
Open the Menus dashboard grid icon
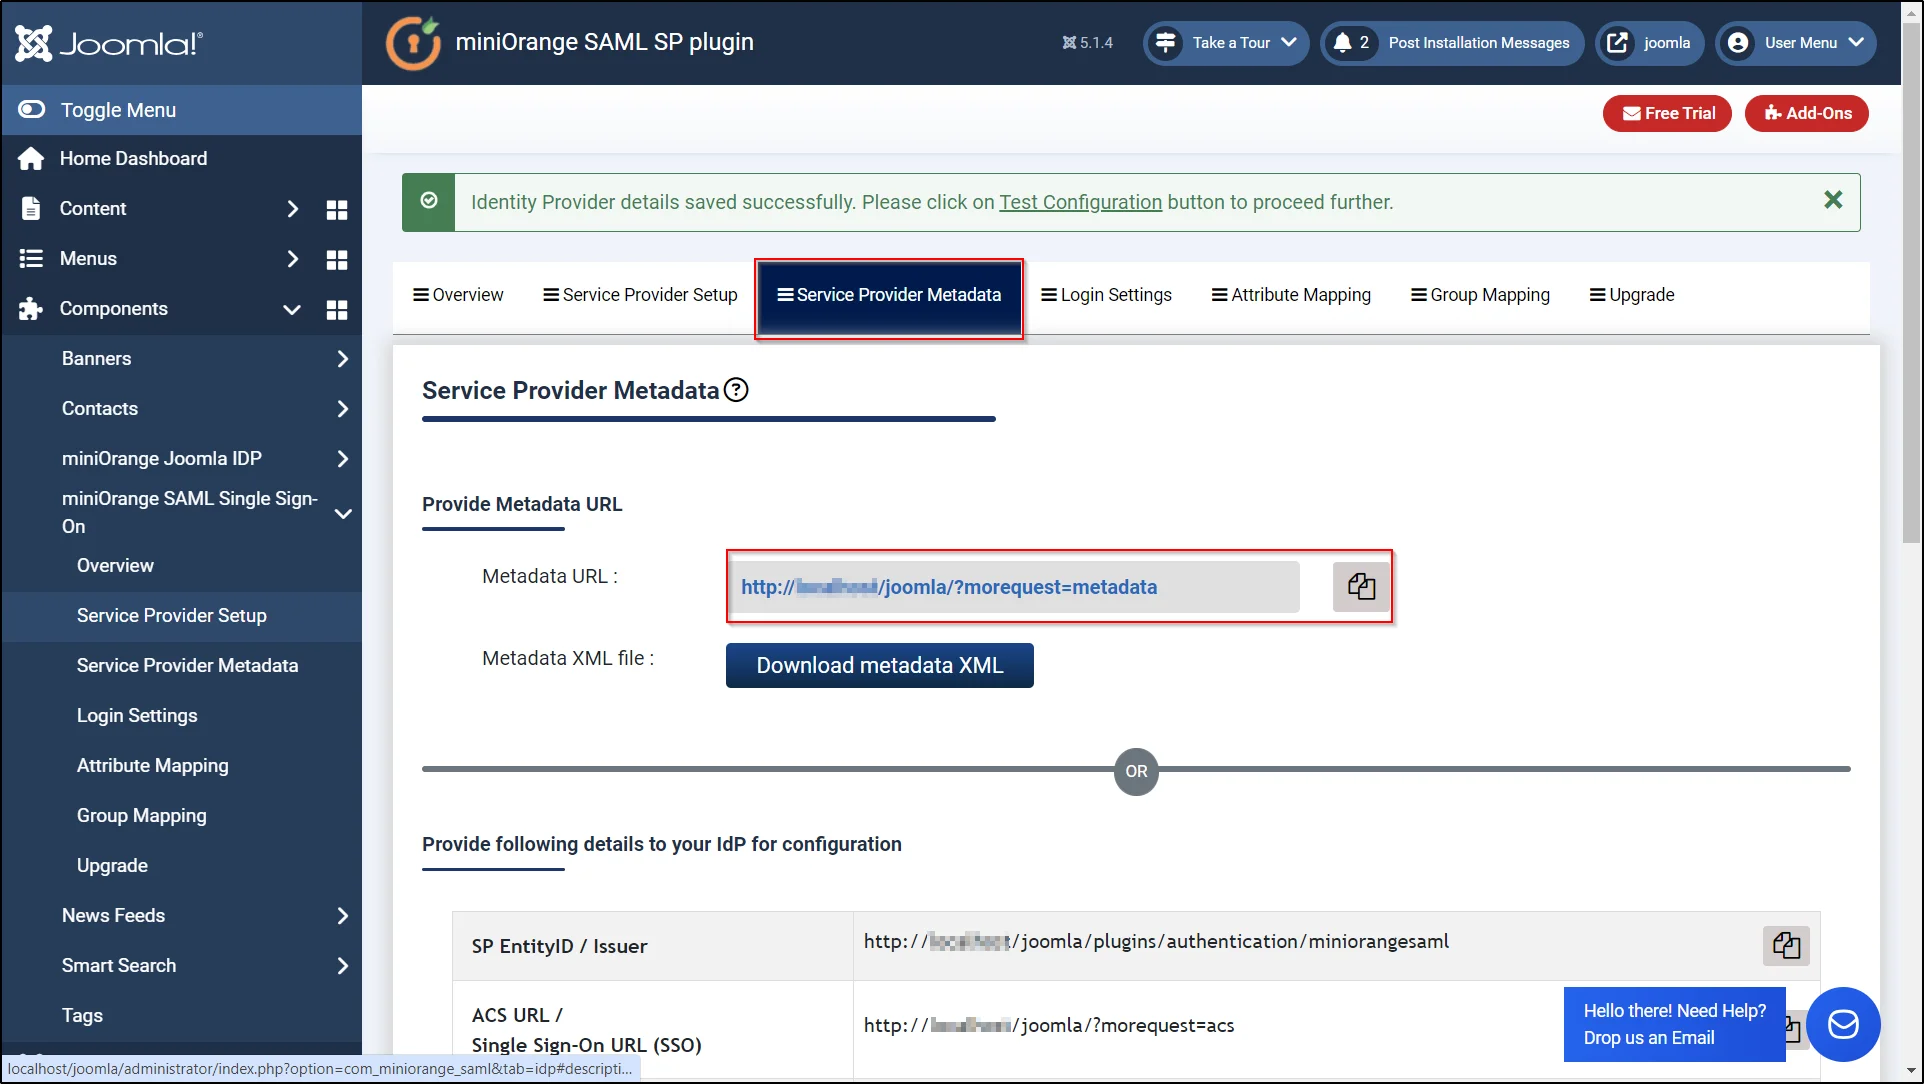(x=337, y=259)
